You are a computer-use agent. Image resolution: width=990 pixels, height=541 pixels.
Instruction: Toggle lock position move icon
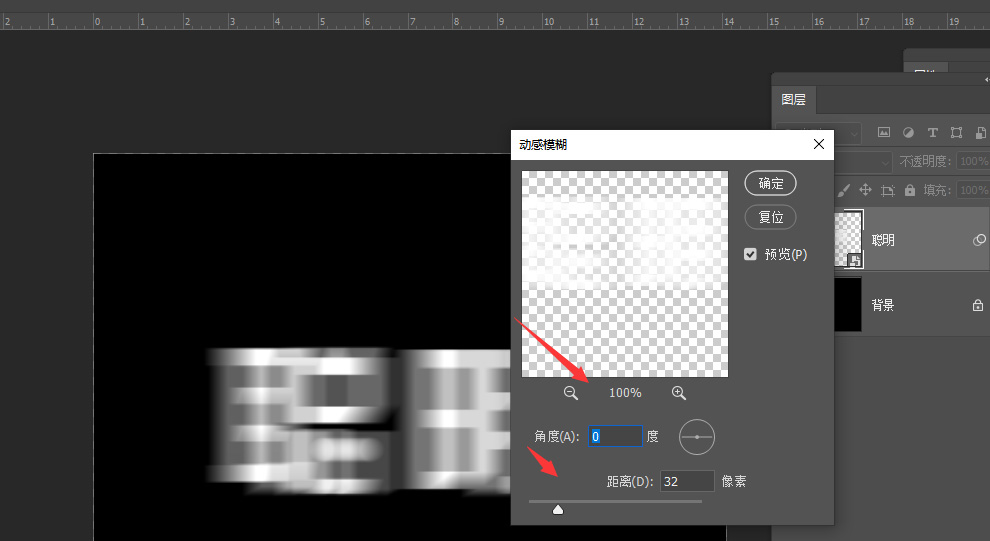coord(865,190)
